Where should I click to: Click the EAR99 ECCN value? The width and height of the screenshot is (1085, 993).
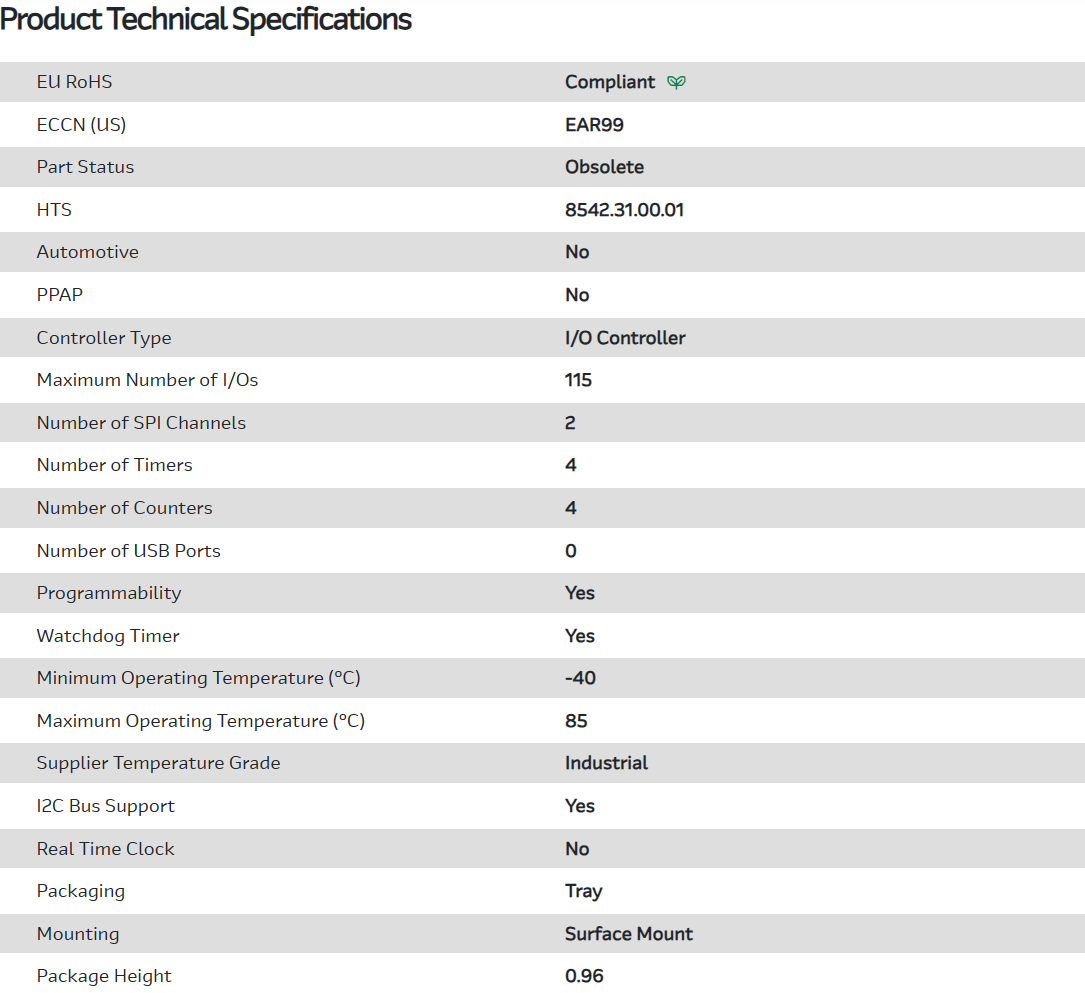[594, 125]
